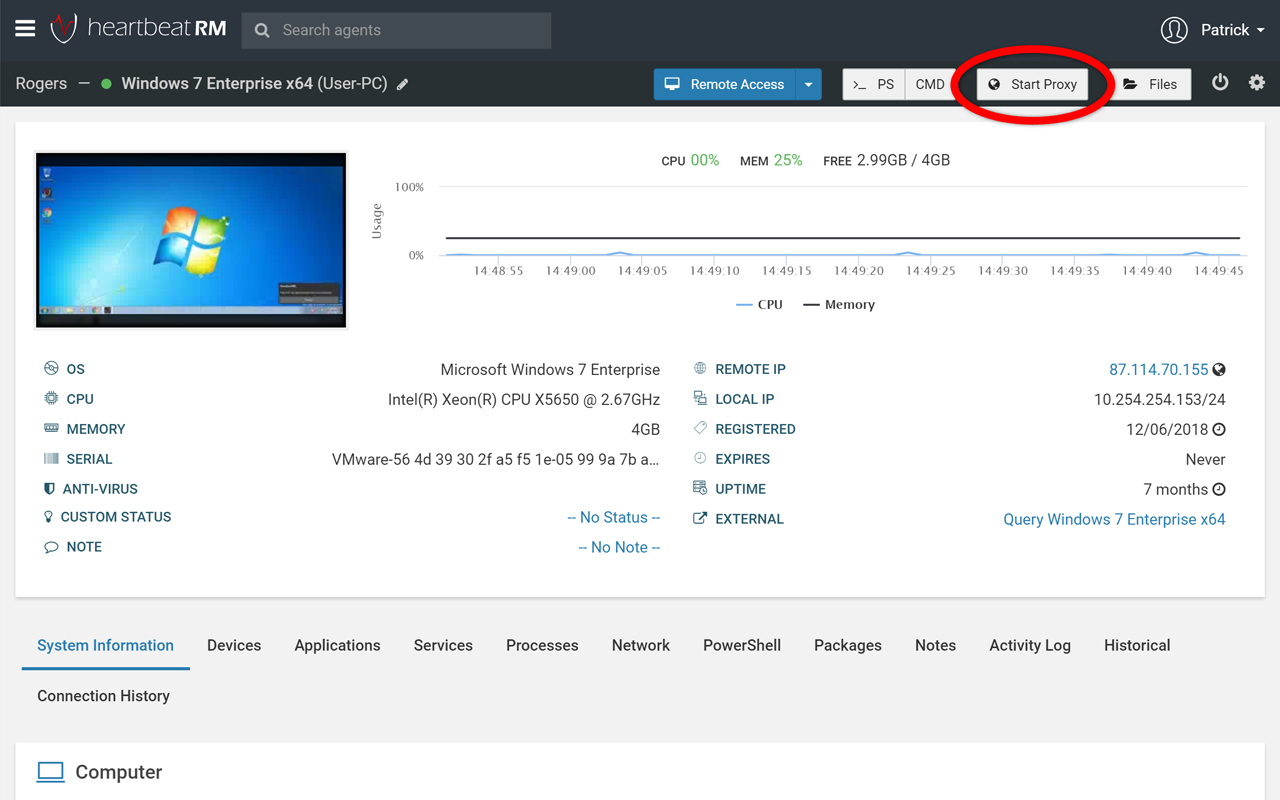
Task: Click the clock icon next to uptime value
Action: coord(1219,490)
